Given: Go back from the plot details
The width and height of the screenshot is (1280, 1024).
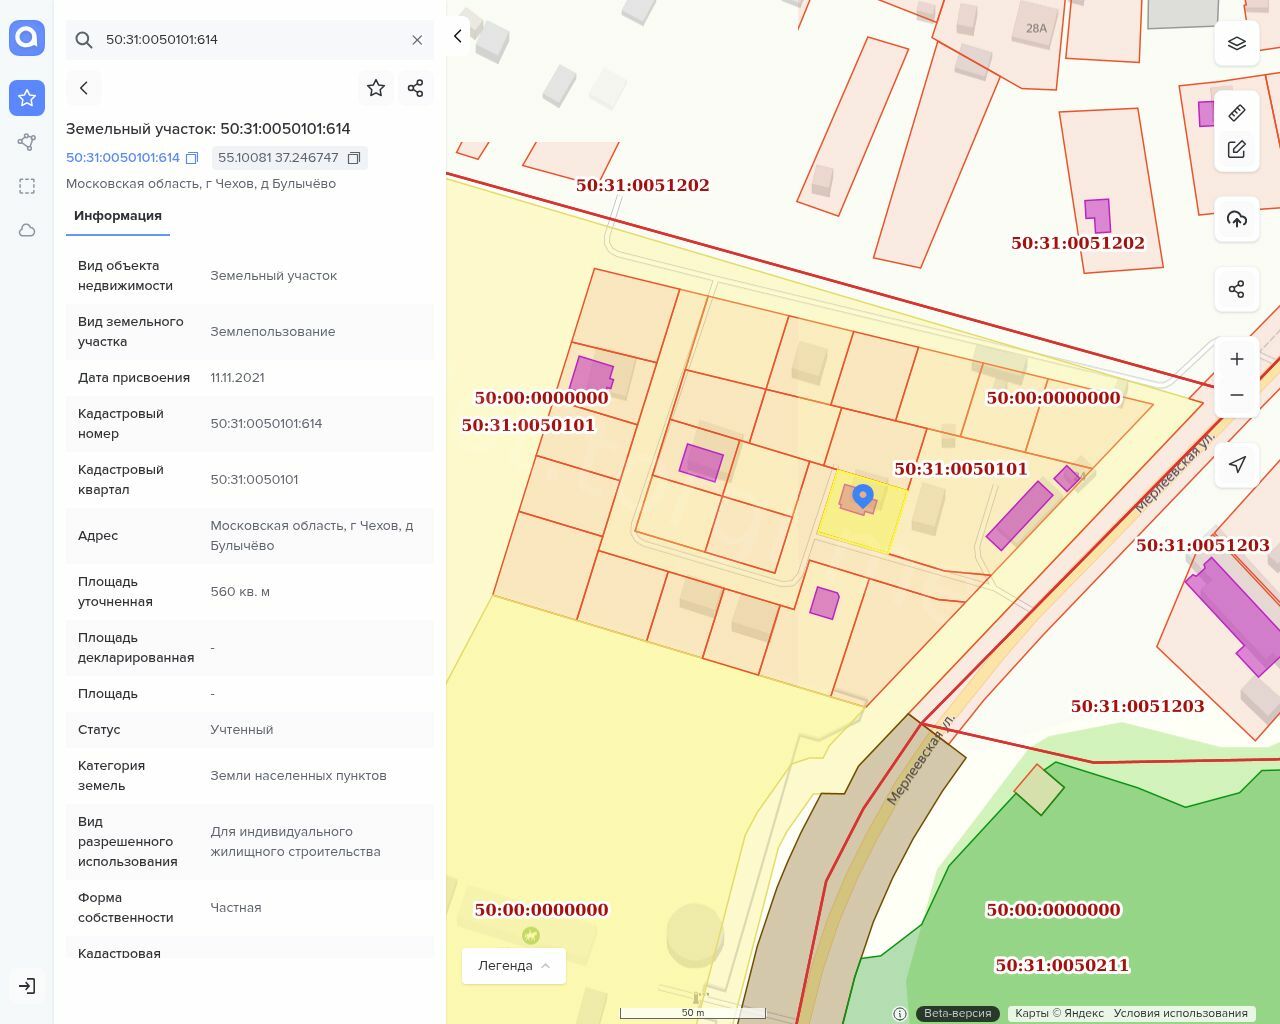Looking at the screenshot, I should click(84, 88).
